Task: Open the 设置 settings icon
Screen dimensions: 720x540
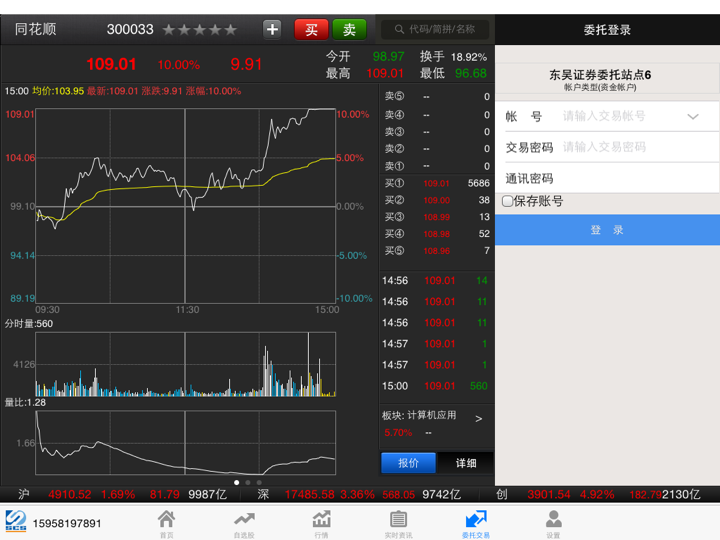Action: tap(553, 522)
